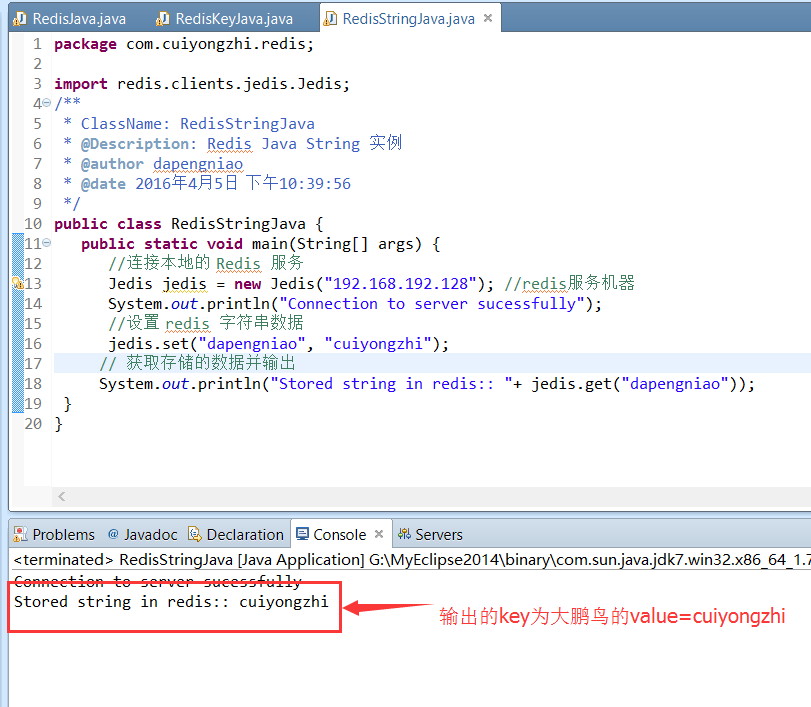Click the warning marker on line 13
811x707 pixels.
click(x=17, y=284)
